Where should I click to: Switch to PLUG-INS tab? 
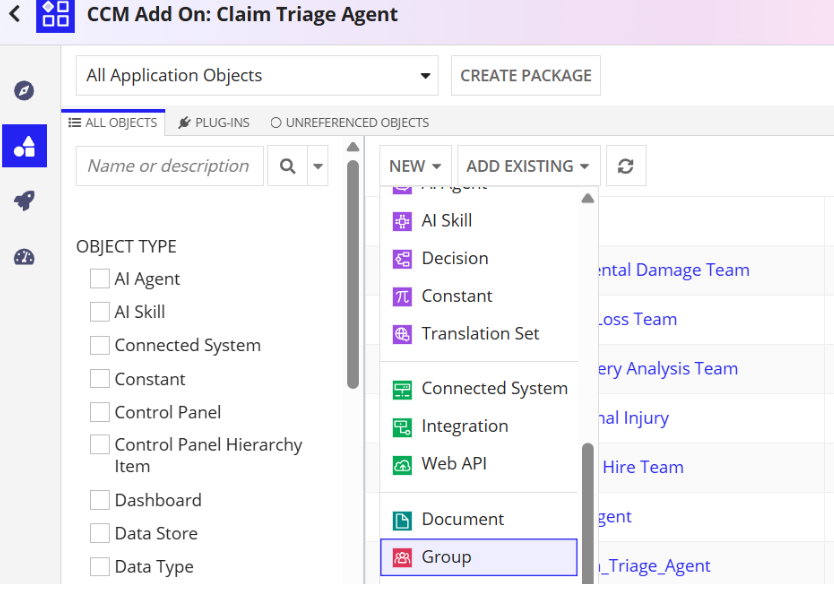tap(214, 123)
